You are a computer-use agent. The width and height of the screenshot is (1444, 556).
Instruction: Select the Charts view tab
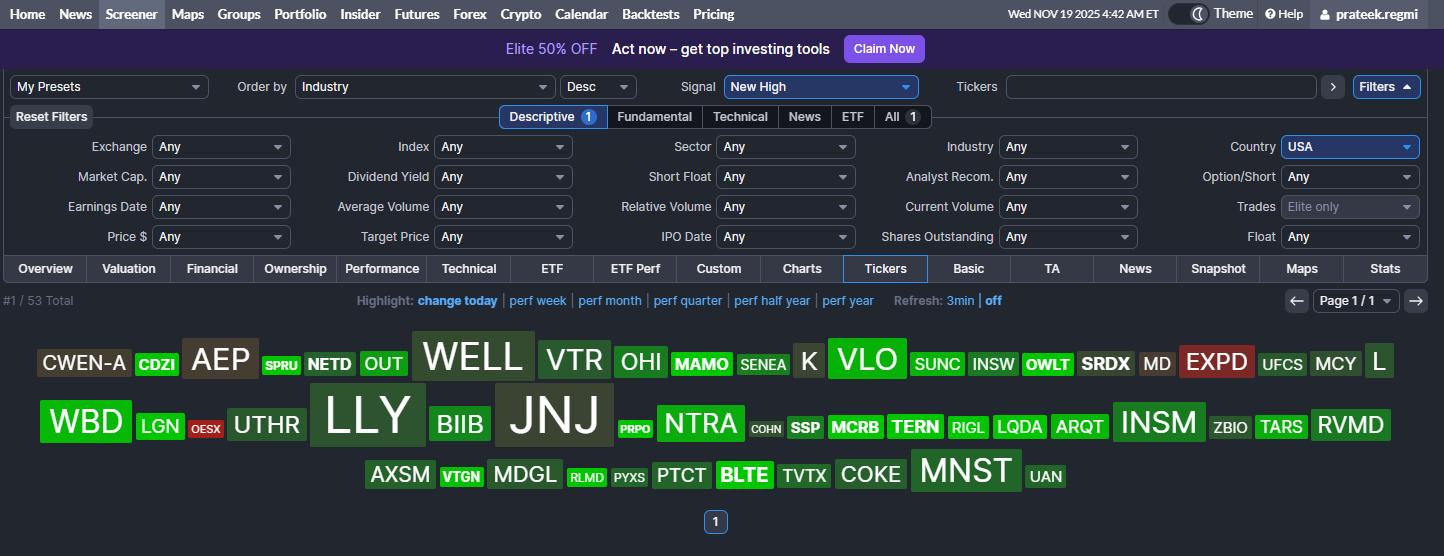(802, 269)
